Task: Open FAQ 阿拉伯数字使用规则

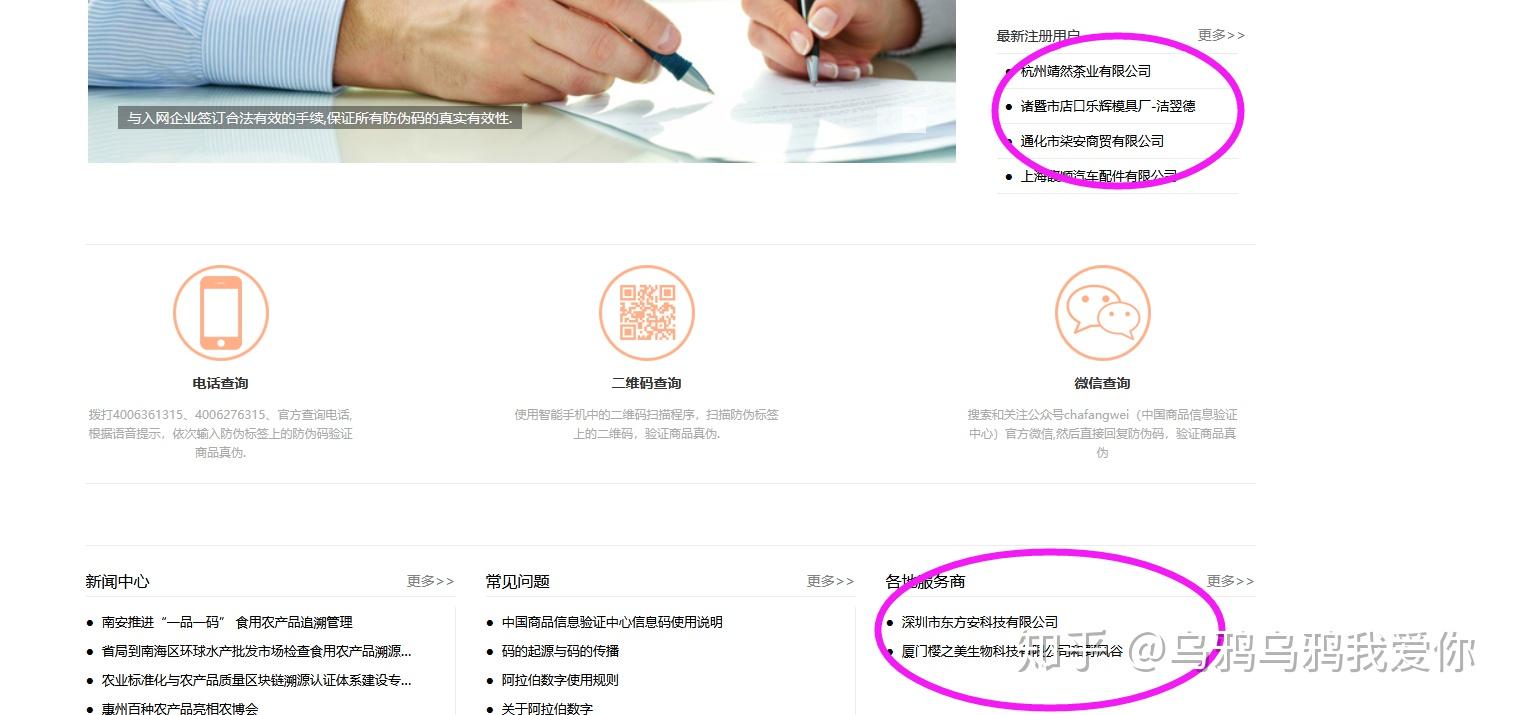Action: (x=560, y=680)
